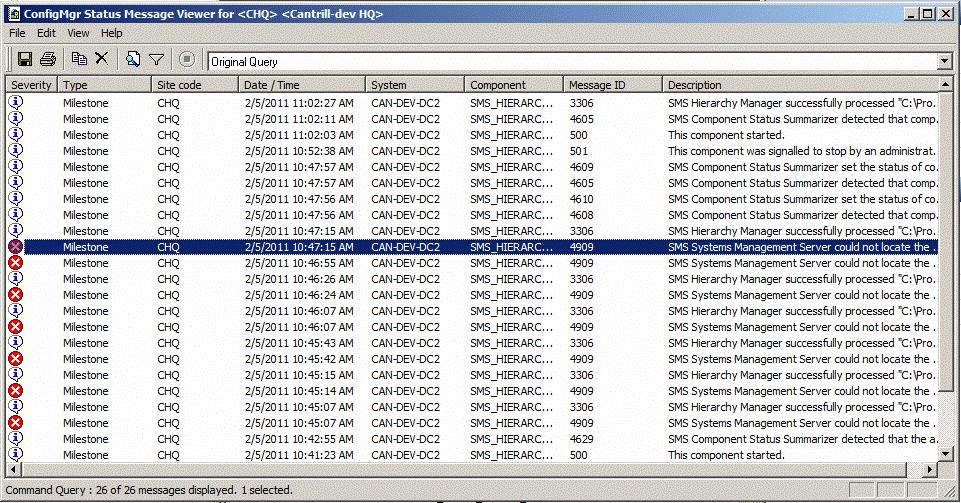Select message ID 4629 cell
961x503 pixels.
(x=581, y=439)
